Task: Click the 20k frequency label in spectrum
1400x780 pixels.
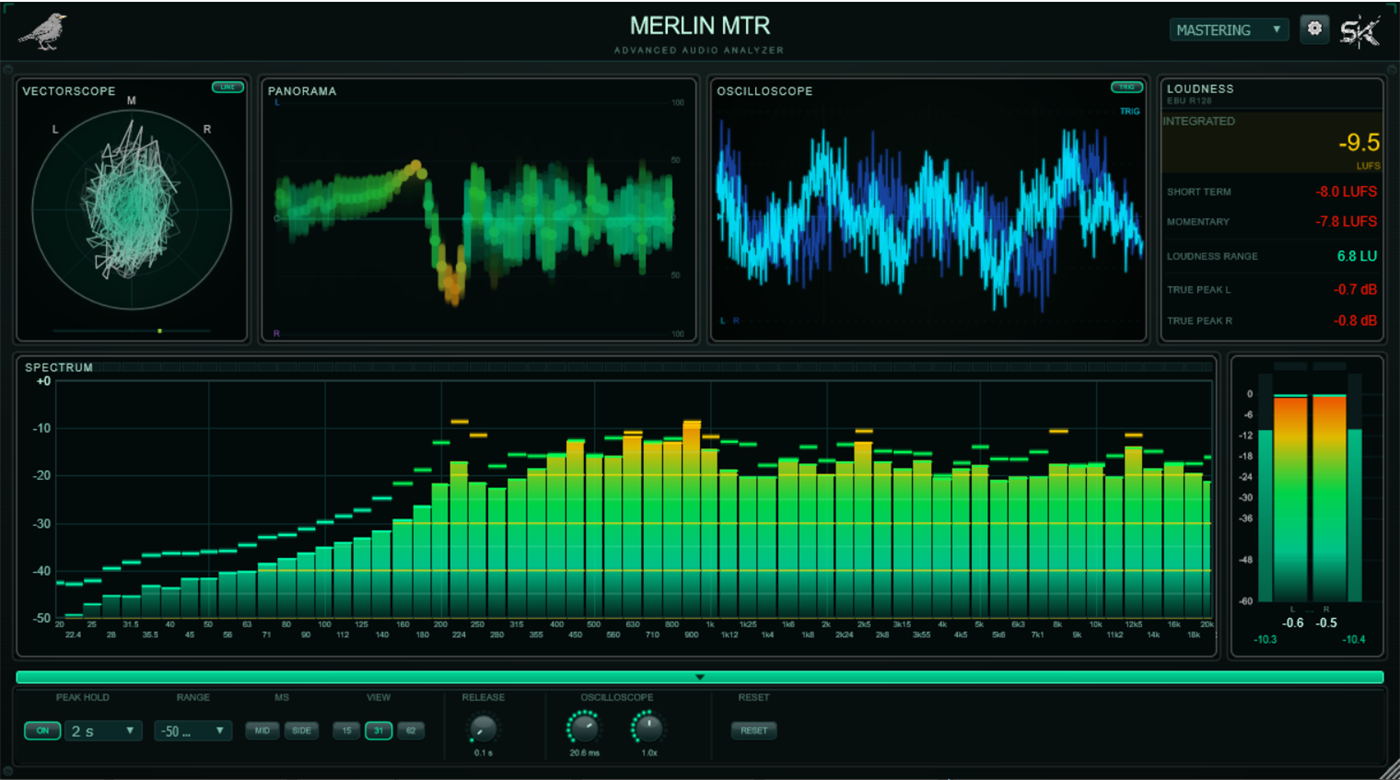Action: pos(1206,624)
